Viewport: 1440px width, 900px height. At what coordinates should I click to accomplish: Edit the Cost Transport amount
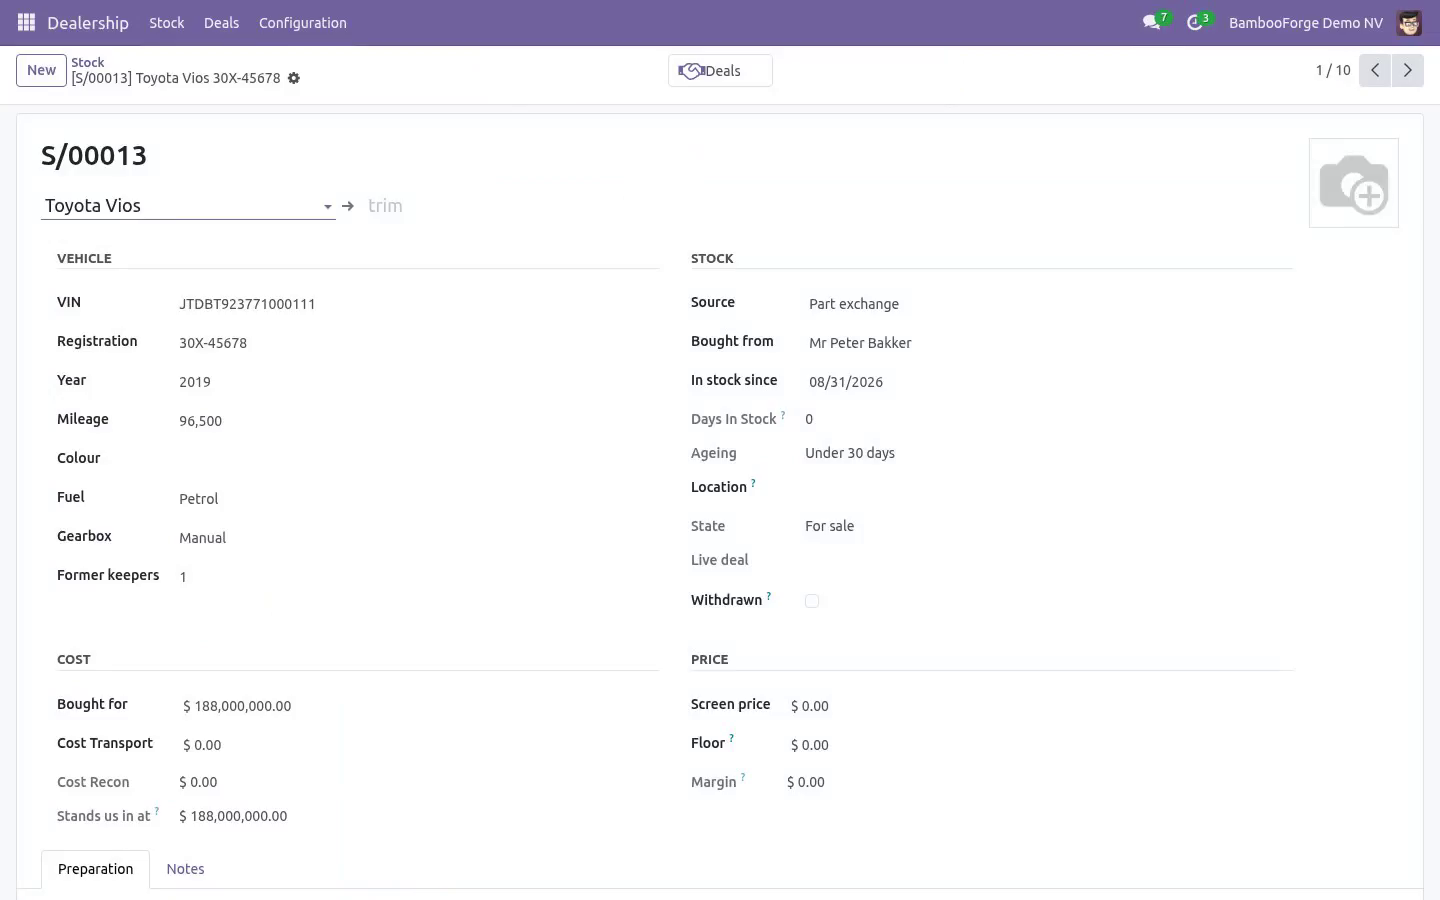tap(418, 745)
